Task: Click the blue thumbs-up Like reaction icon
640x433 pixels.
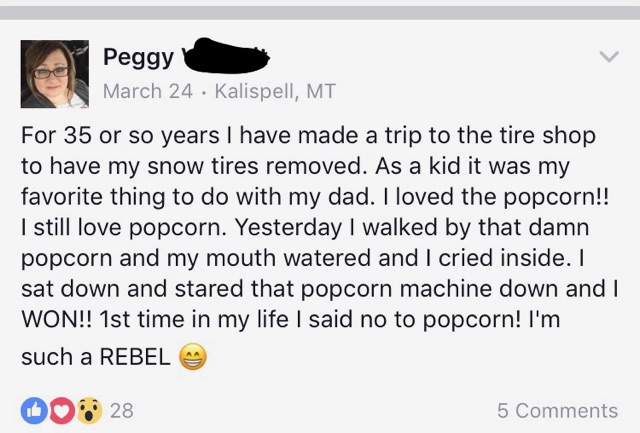Action: (x=33, y=410)
